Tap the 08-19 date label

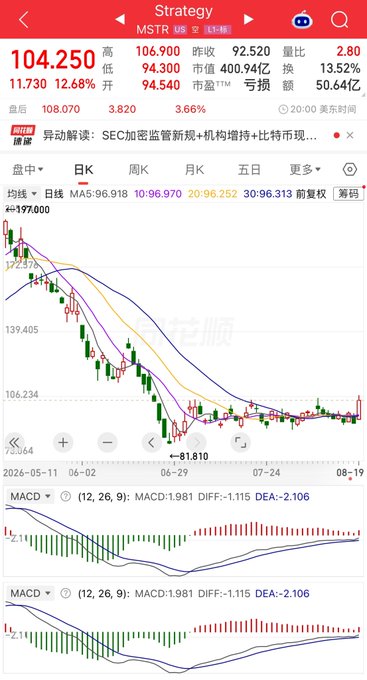click(350, 472)
